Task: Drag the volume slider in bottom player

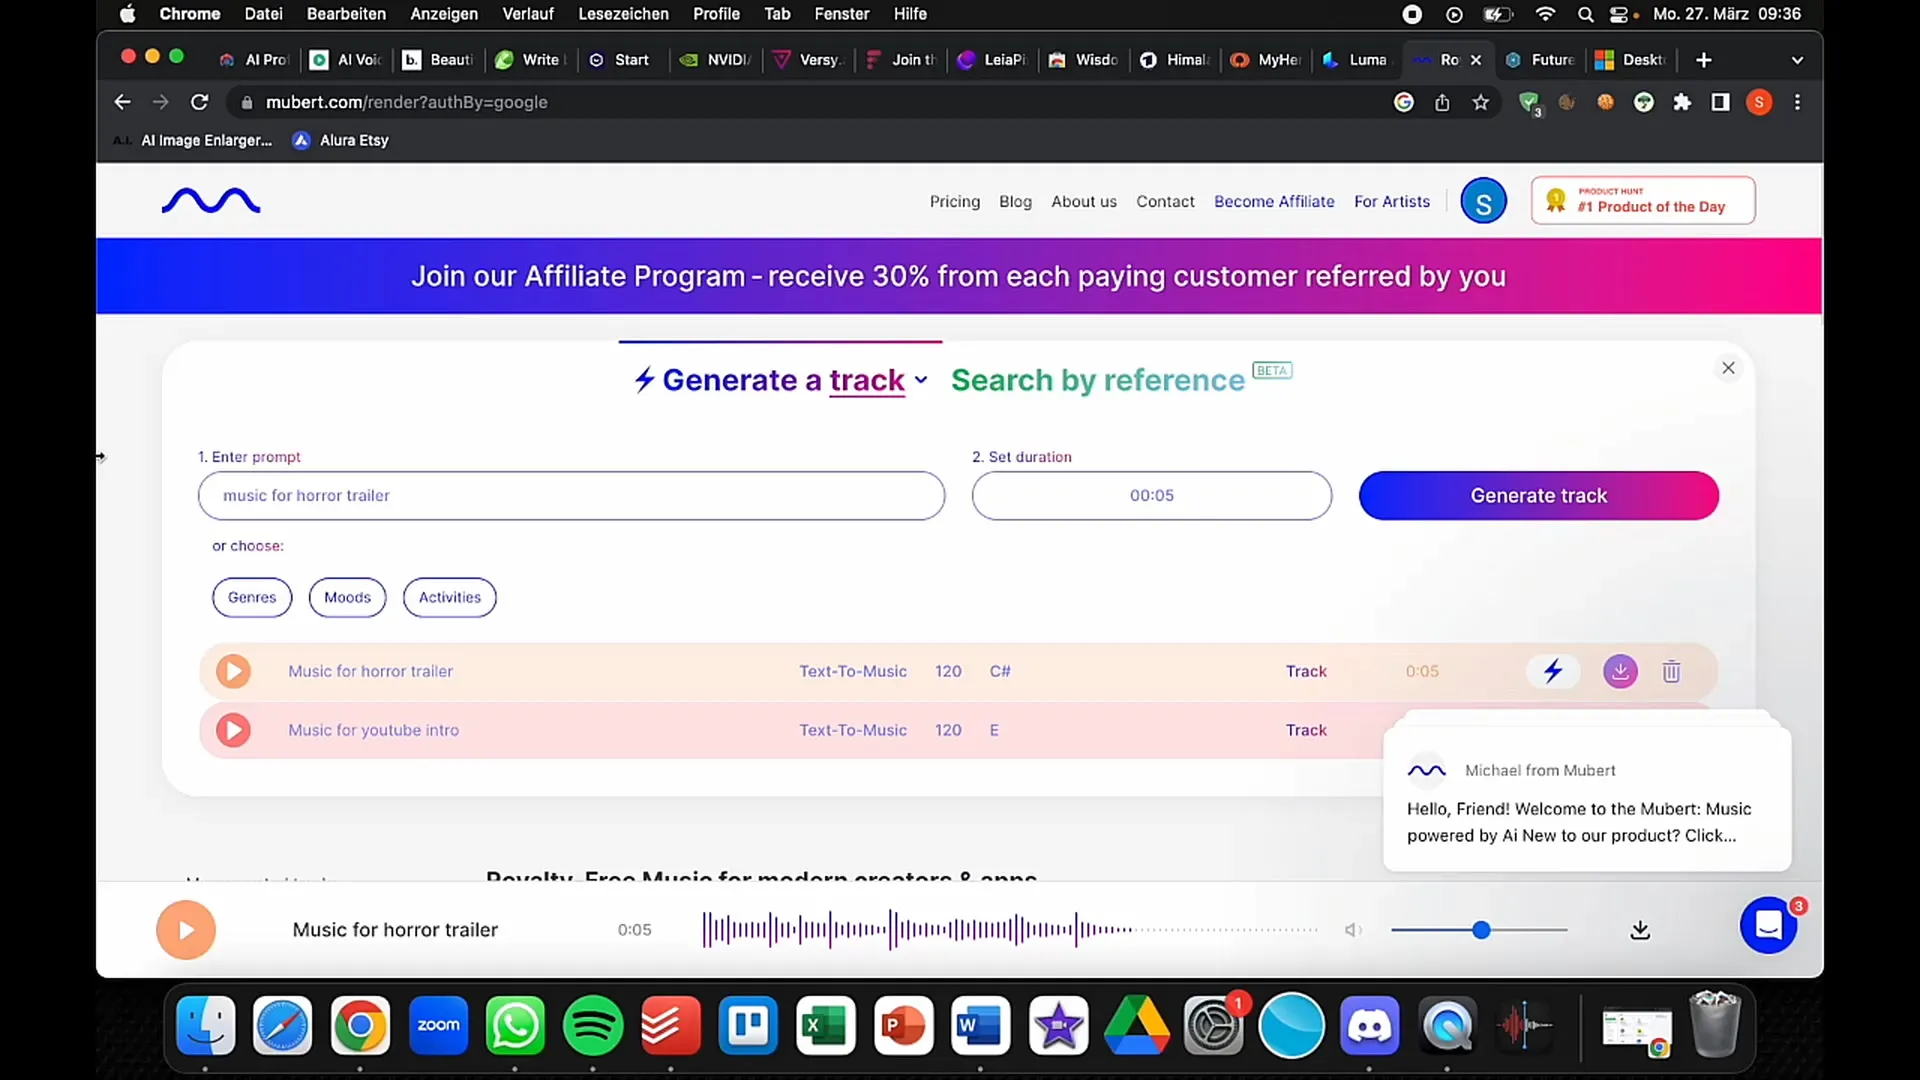Action: point(1480,930)
